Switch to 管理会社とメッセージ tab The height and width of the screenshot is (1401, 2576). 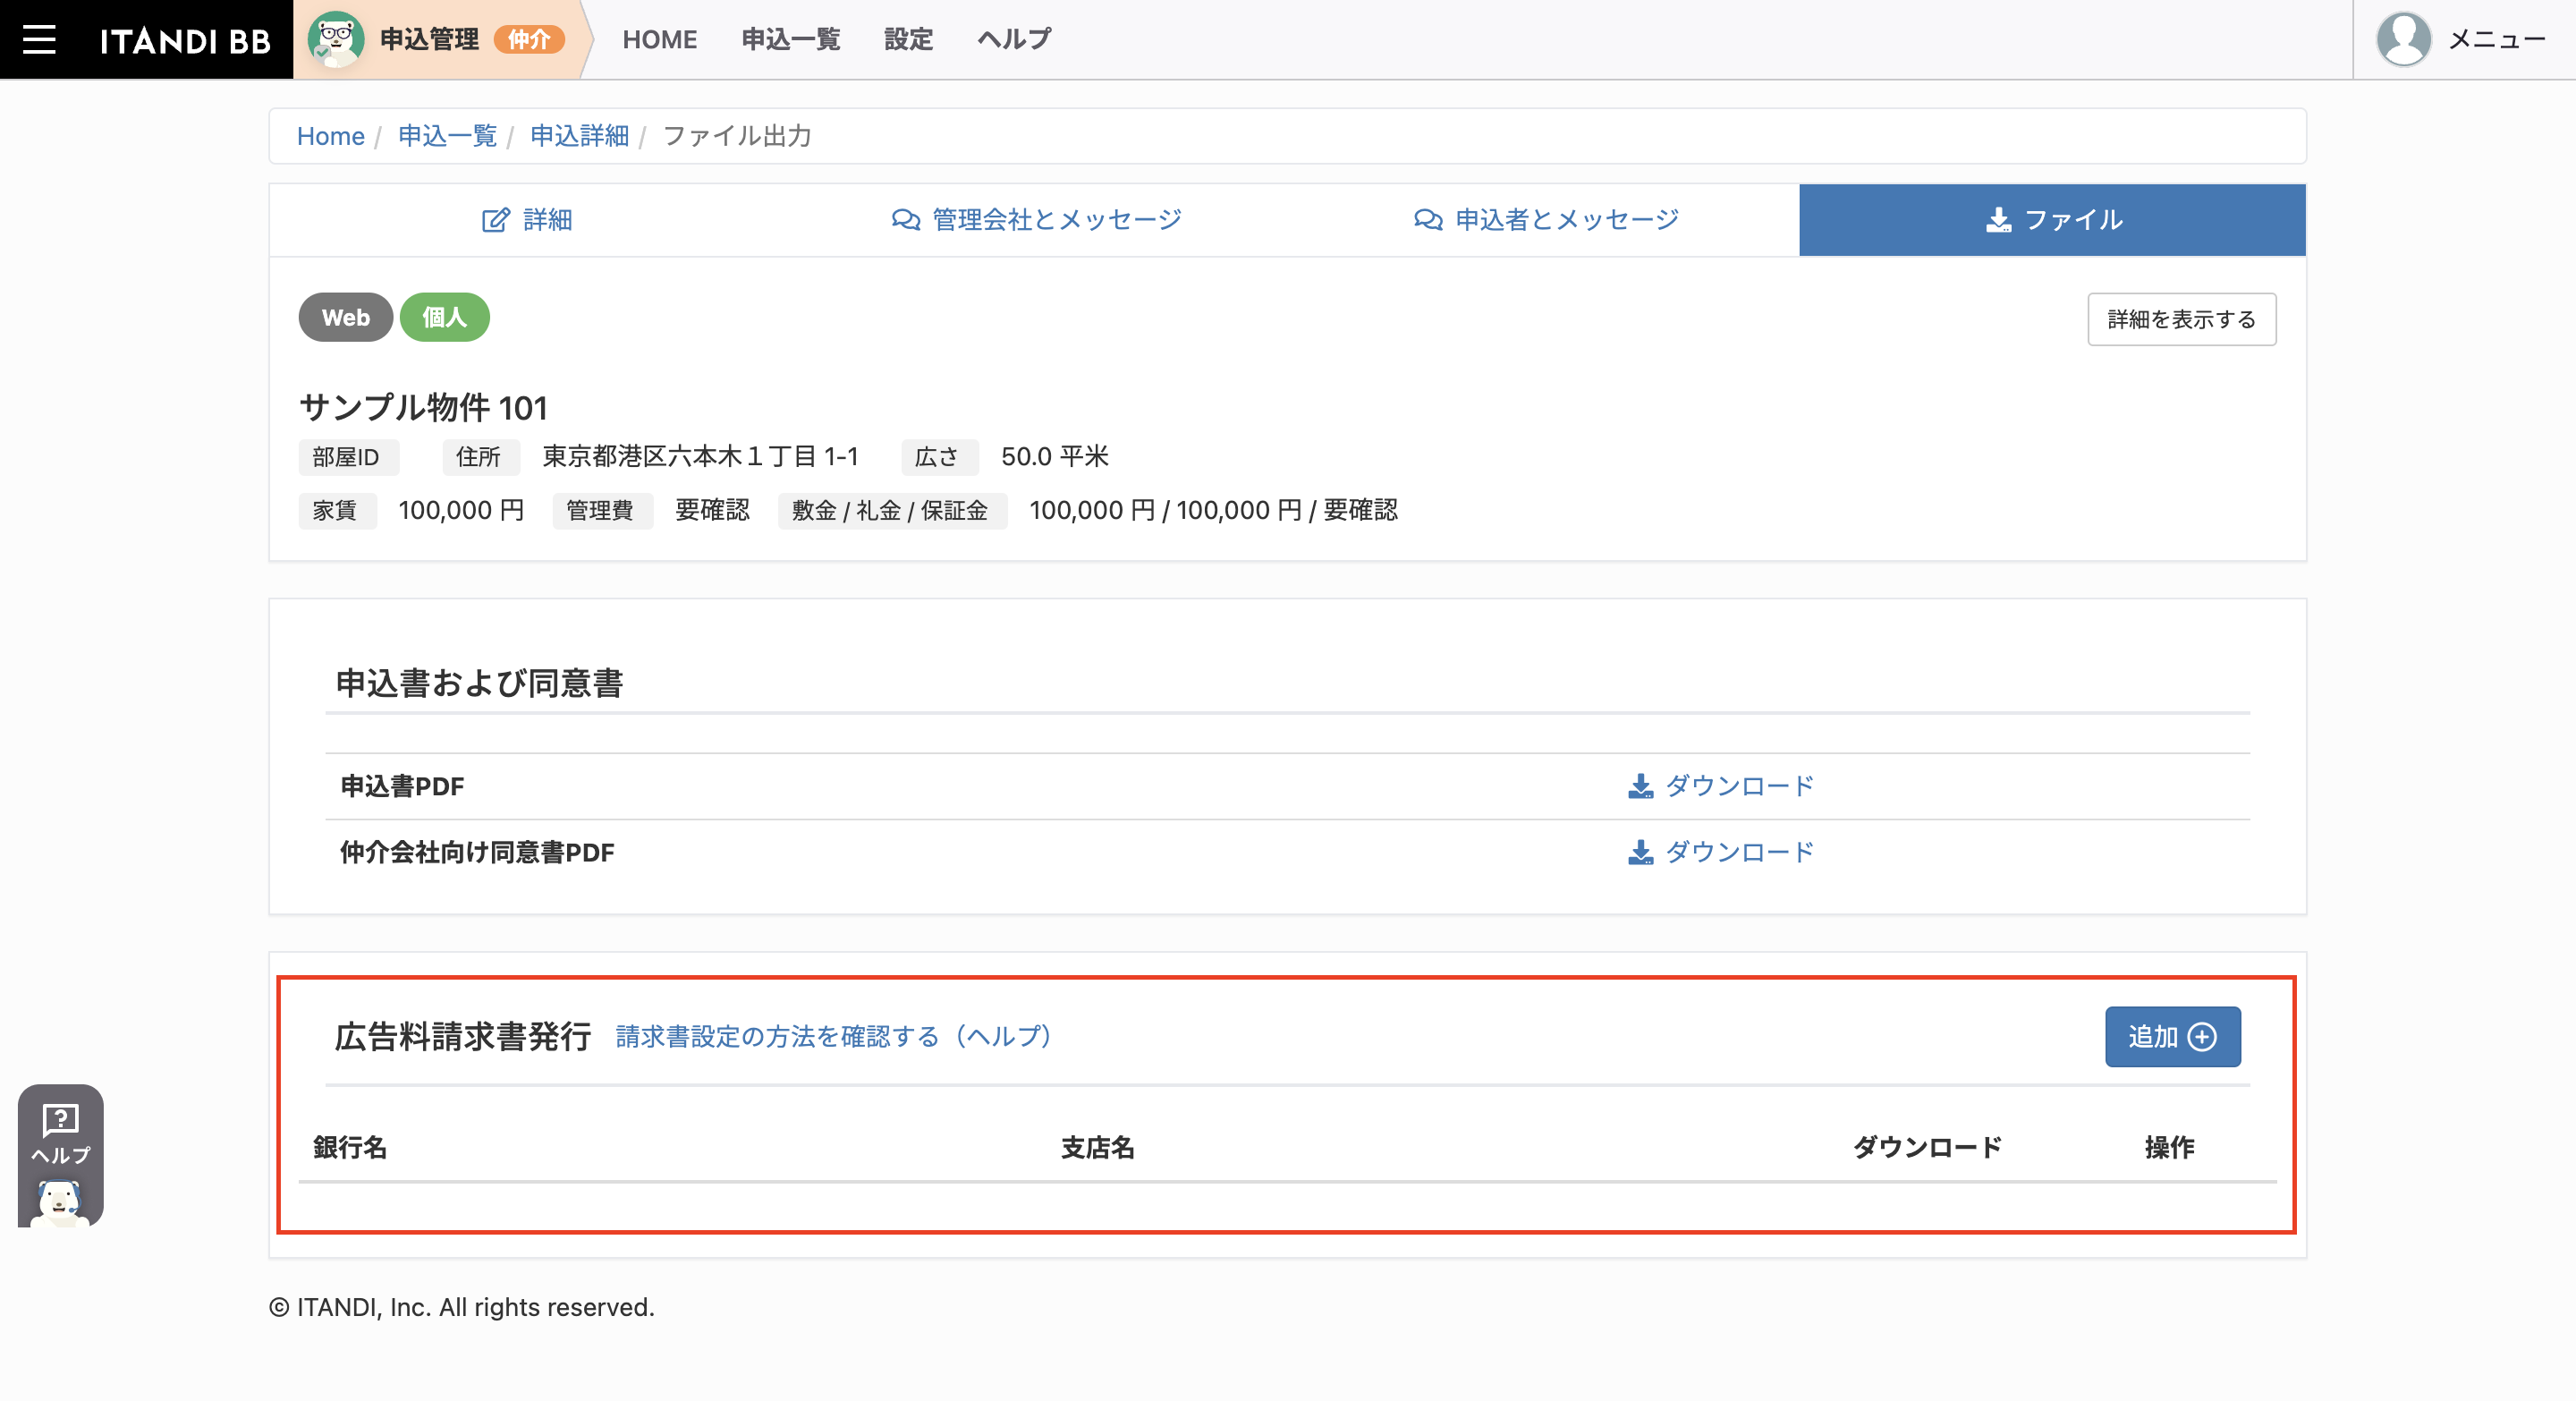click(1036, 220)
